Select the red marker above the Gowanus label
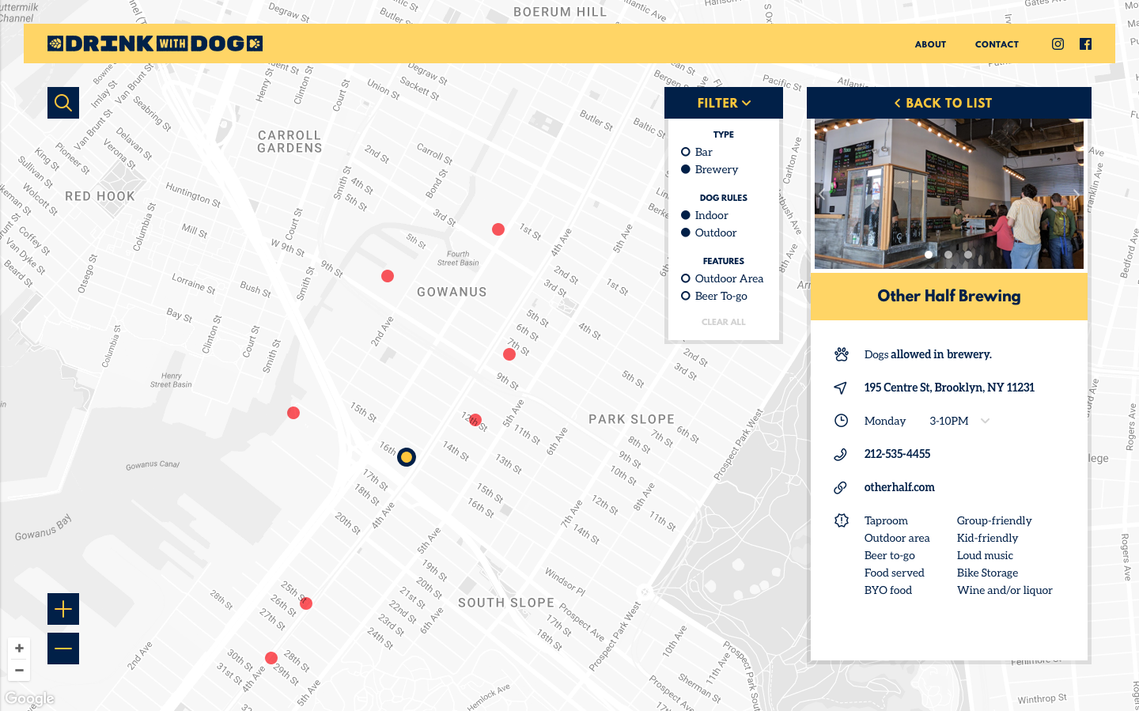The width and height of the screenshot is (1139, 711). 388,276
